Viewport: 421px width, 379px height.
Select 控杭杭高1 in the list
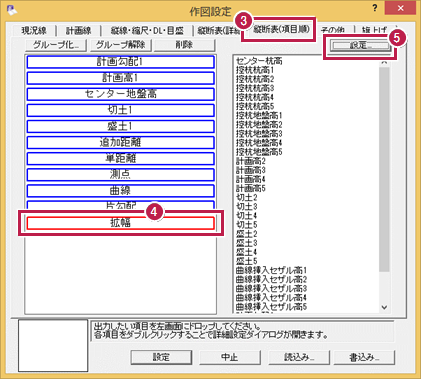(255, 70)
